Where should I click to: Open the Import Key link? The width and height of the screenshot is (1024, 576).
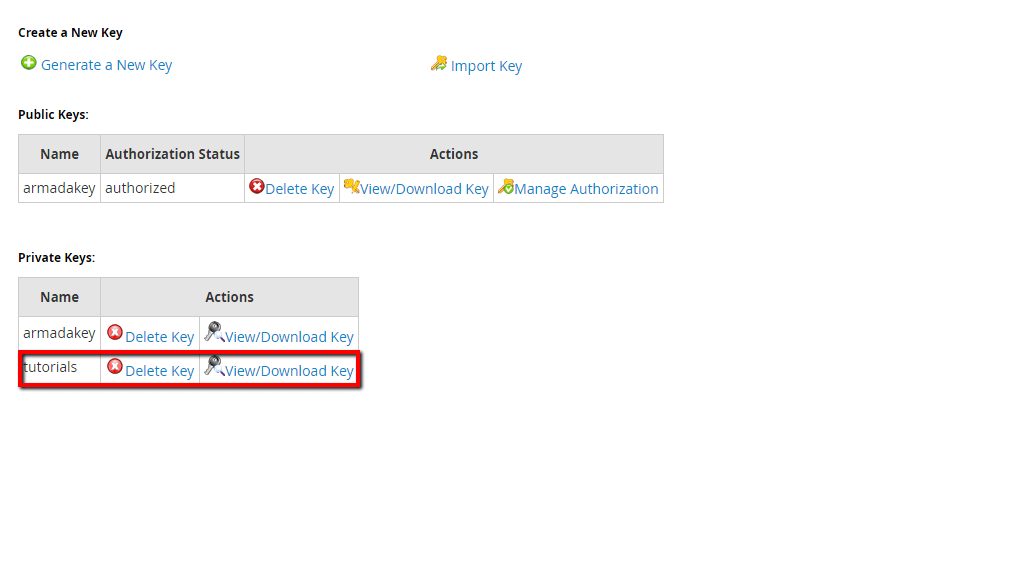pyautogui.click(x=487, y=66)
